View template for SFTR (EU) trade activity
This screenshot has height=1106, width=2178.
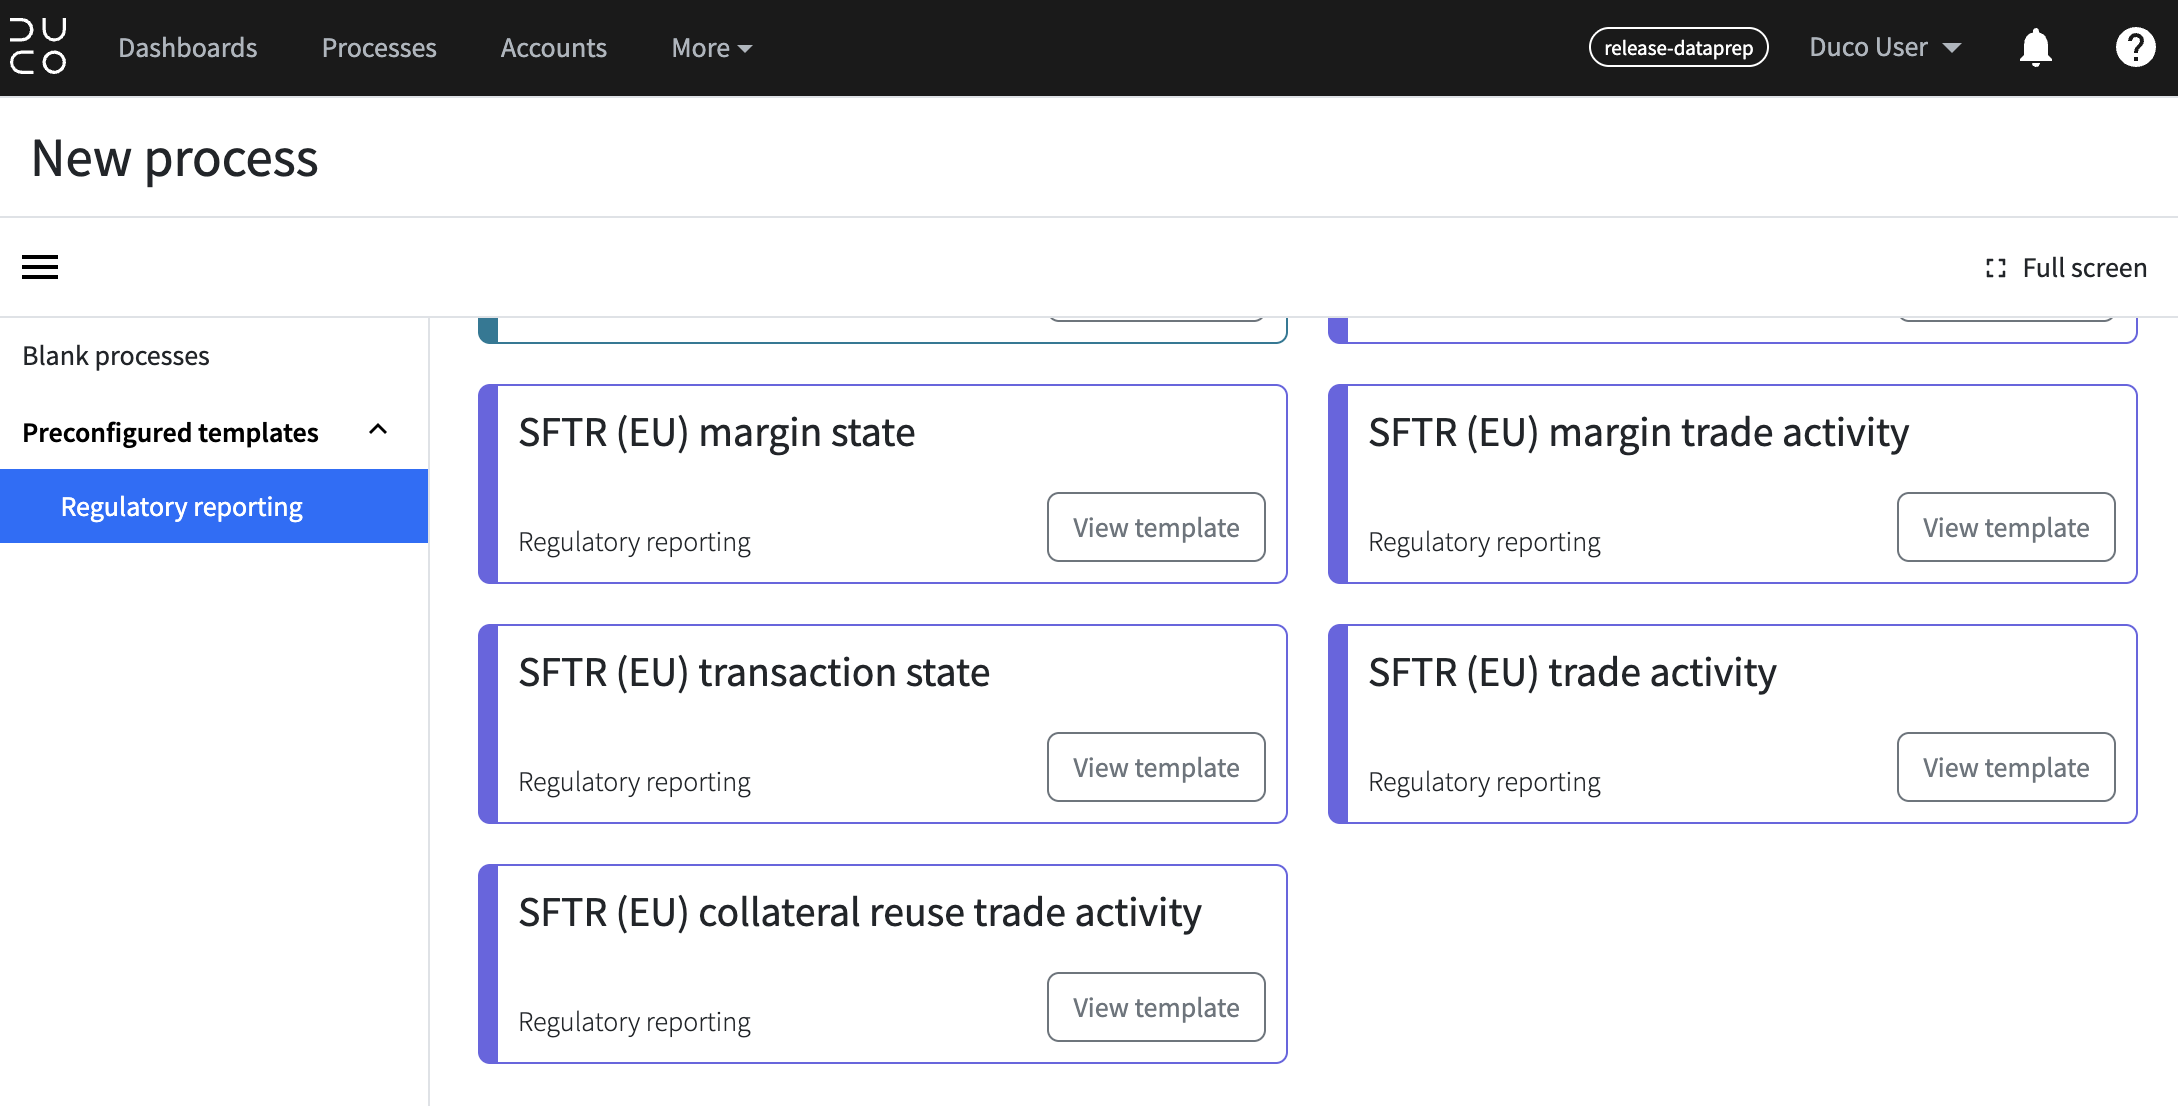2006,767
